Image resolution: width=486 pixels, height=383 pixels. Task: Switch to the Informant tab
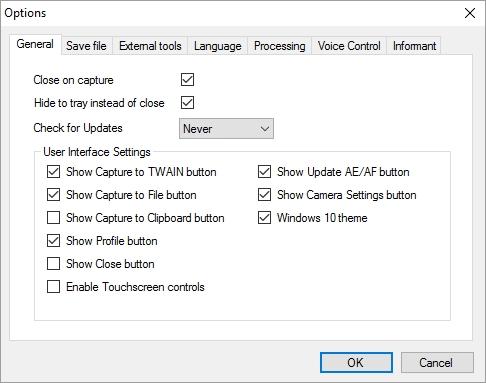(x=414, y=46)
